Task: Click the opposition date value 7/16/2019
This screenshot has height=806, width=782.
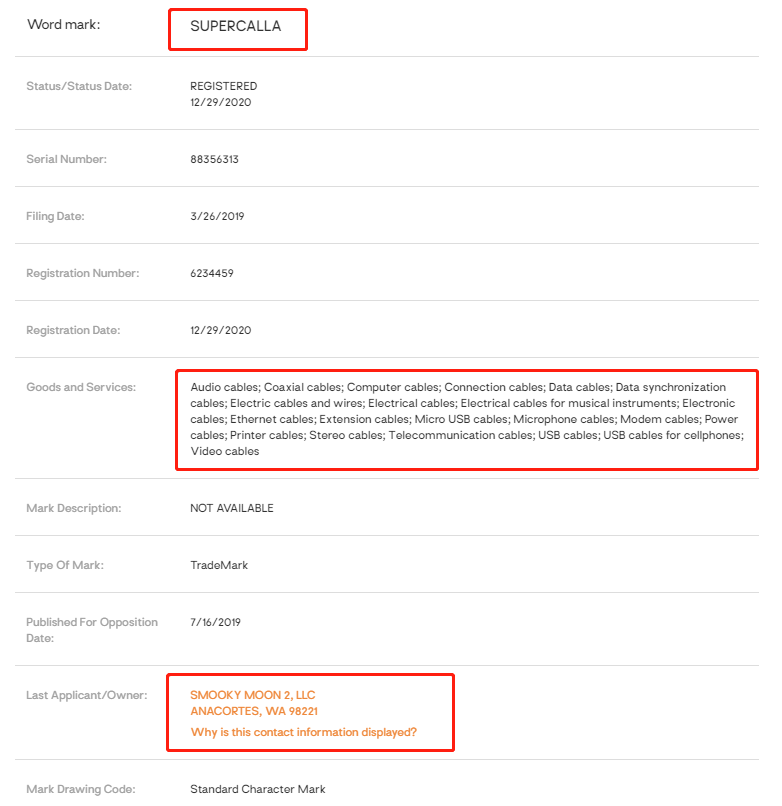Action: point(215,622)
